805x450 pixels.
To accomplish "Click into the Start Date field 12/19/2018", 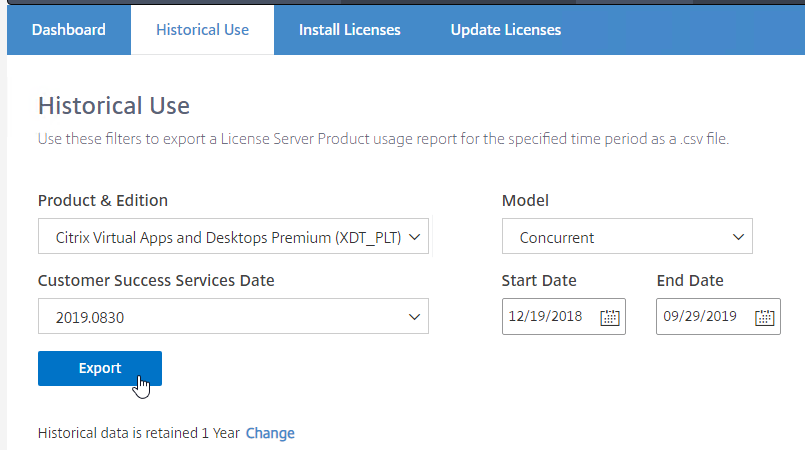I will 564,316.
